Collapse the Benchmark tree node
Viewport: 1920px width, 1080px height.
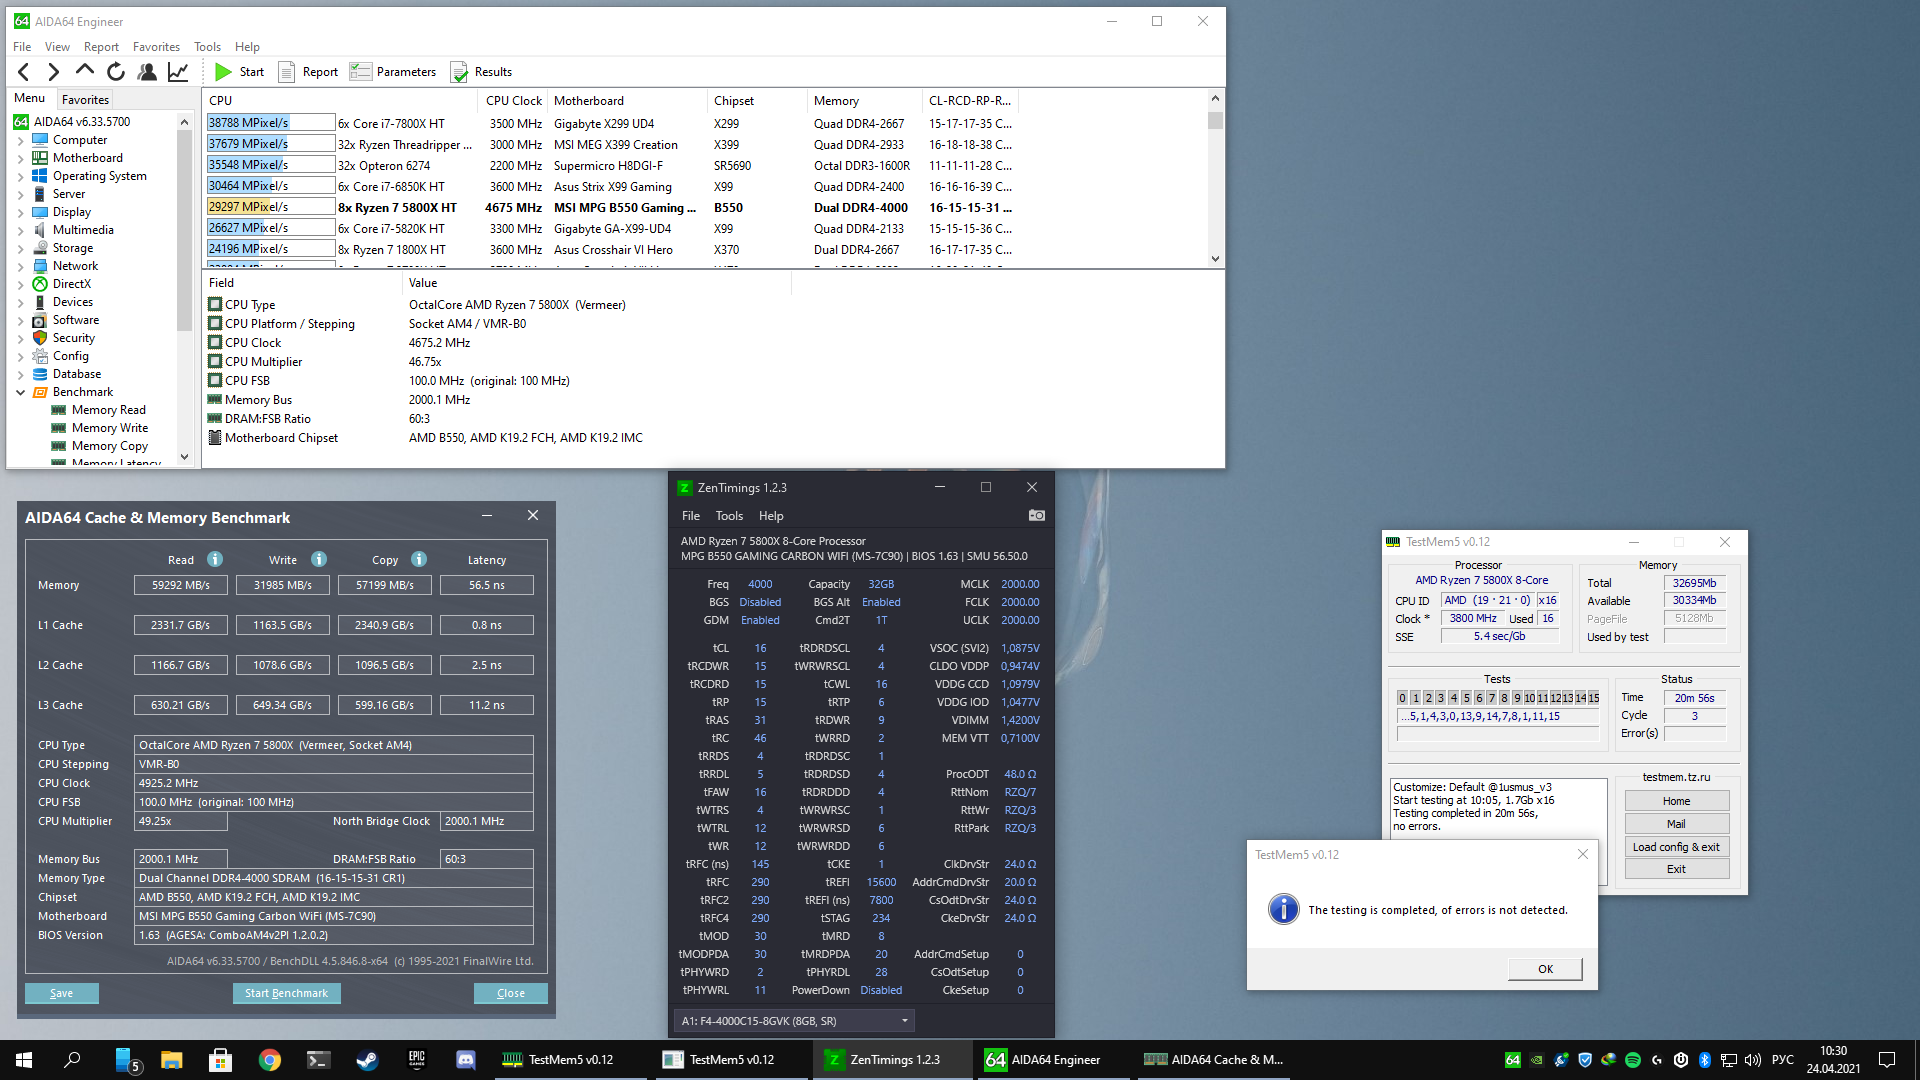tap(20, 392)
